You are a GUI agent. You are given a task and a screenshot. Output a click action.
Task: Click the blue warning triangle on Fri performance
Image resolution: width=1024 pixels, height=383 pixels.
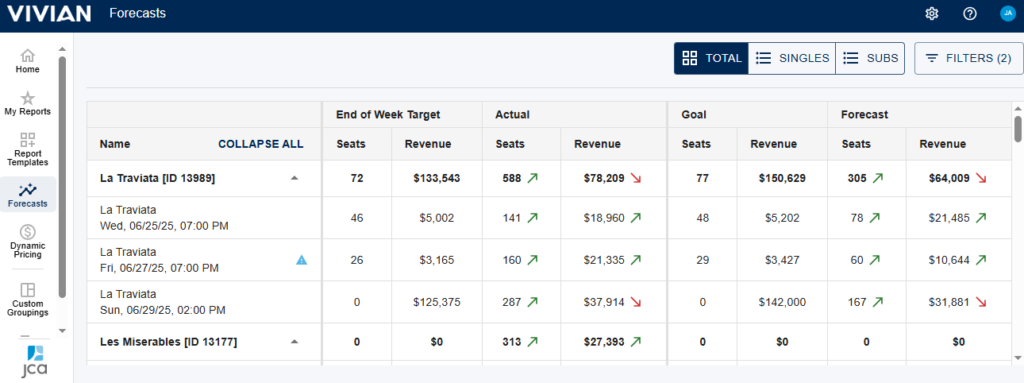pyautogui.click(x=301, y=260)
